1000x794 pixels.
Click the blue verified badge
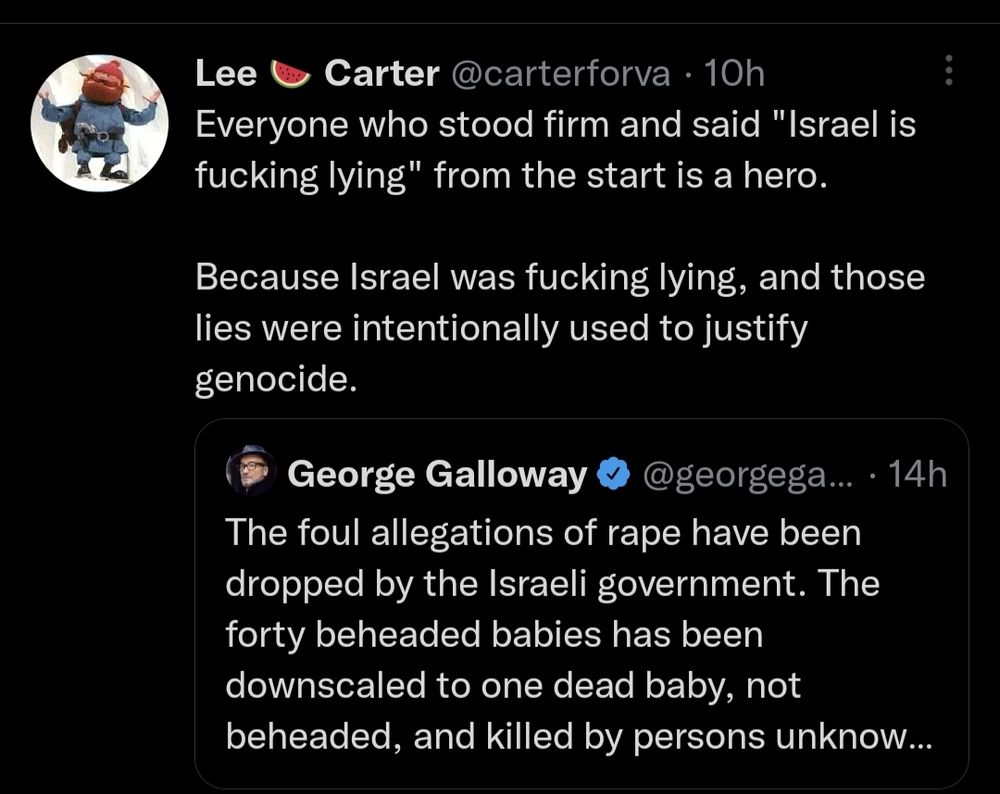tap(613, 473)
